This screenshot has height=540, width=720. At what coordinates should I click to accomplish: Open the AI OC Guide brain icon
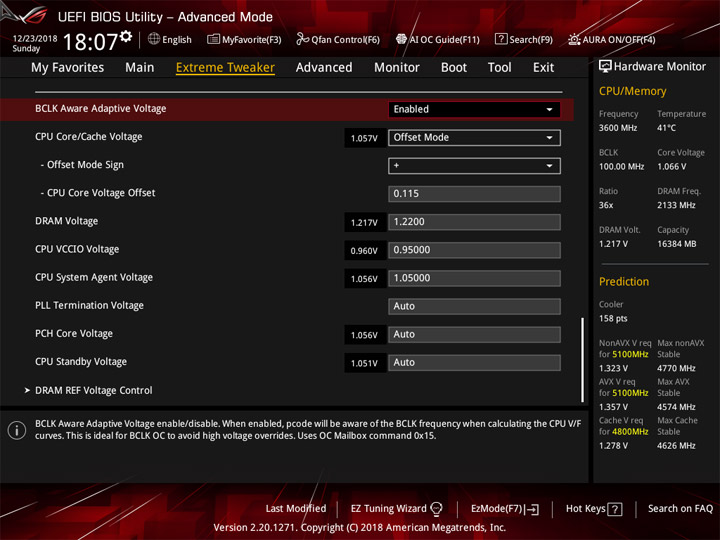[401, 39]
